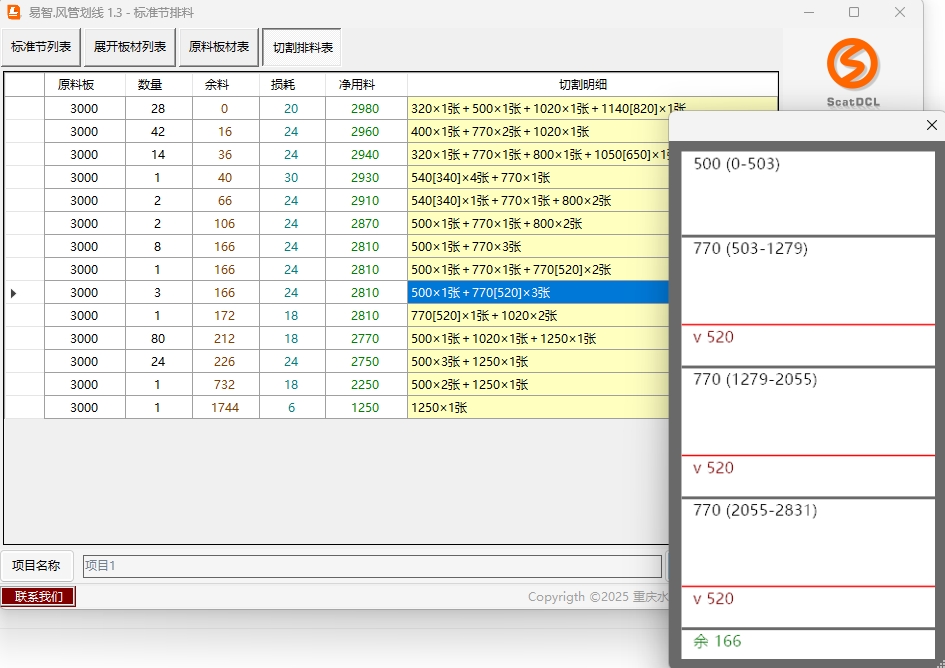The width and height of the screenshot is (945, 668).
Task: Click the 770 (1279-2055) preview block
Action: [x=808, y=410]
